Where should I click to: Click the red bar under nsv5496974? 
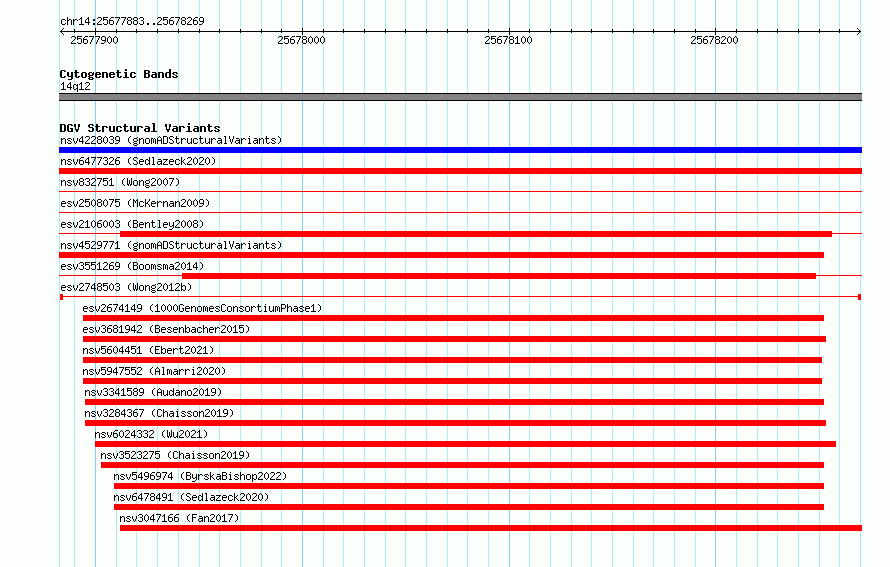coord(469,486)
